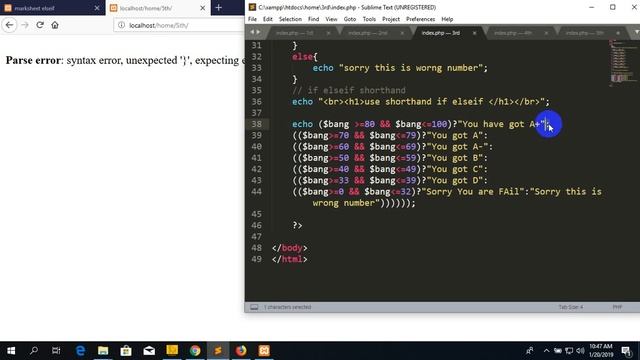Close the 'index.php — 5th' editor tab

pos(618,33)
